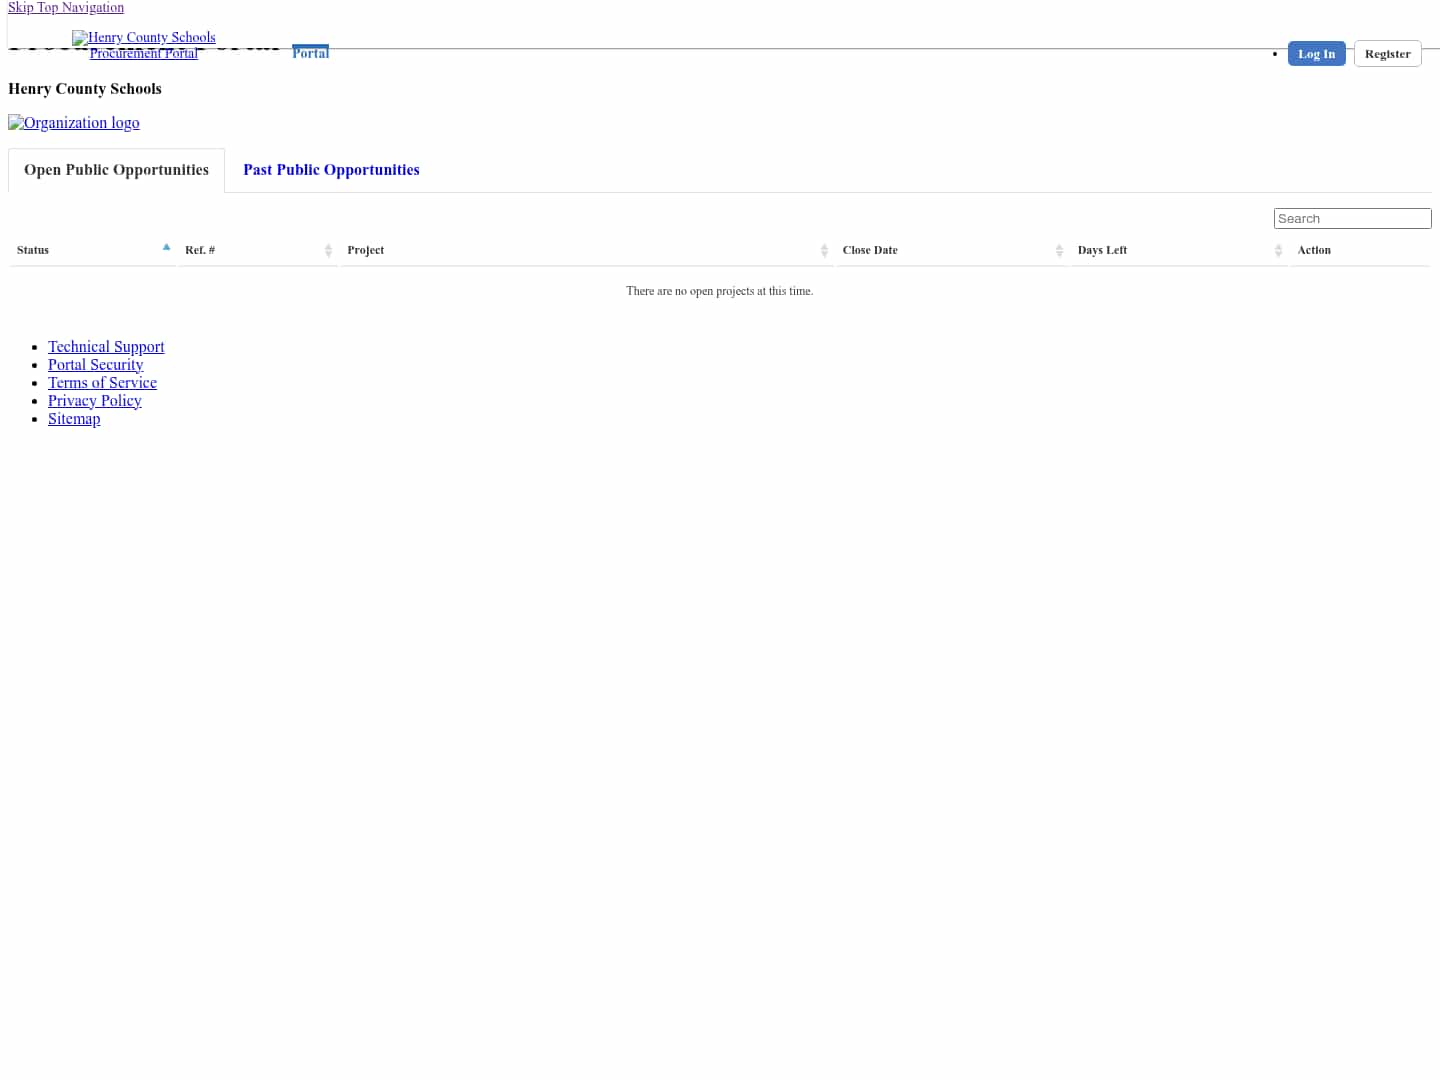1440x1080 pixels.
Task: Open the Organization logo image link
Action: (x=74, y=123)
